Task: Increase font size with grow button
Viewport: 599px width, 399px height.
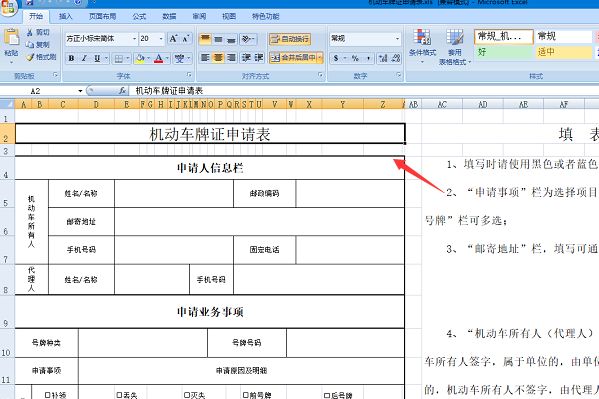Action: (173, 39)
